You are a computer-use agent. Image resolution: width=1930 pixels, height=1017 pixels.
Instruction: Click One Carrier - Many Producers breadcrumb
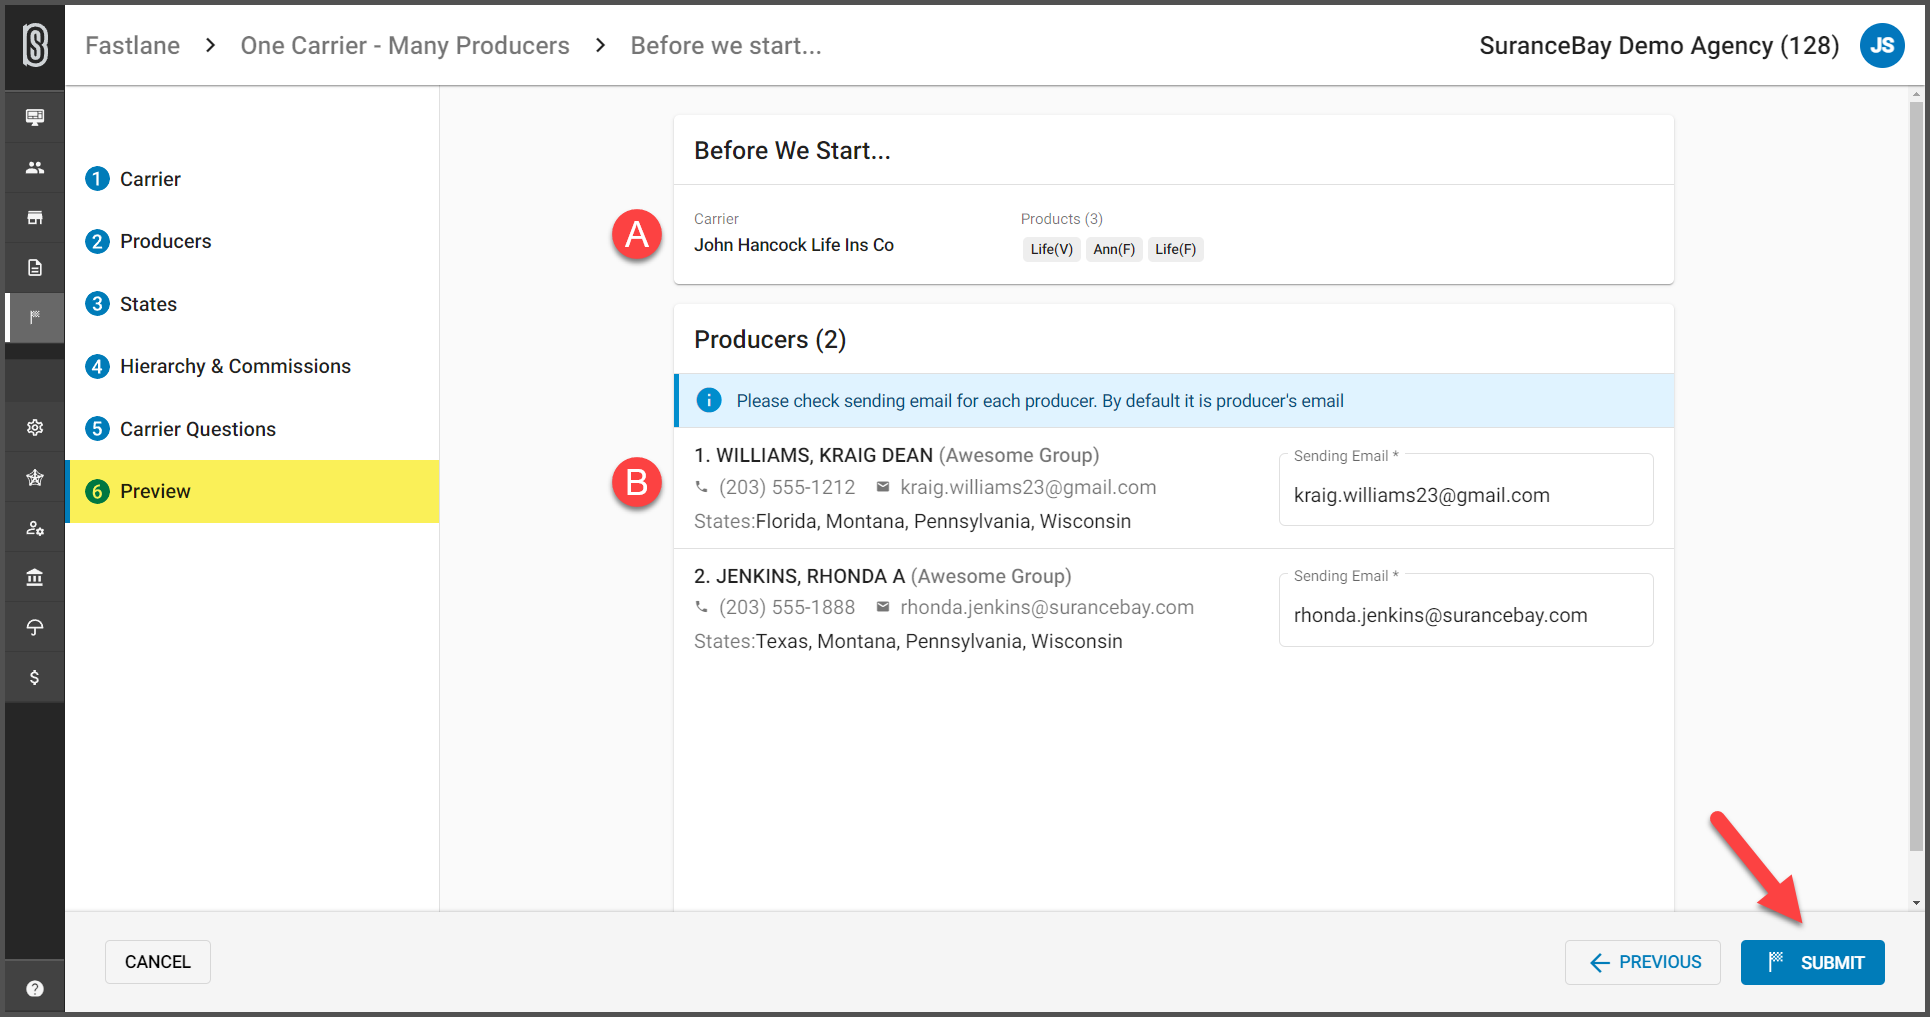coord(405,45)
